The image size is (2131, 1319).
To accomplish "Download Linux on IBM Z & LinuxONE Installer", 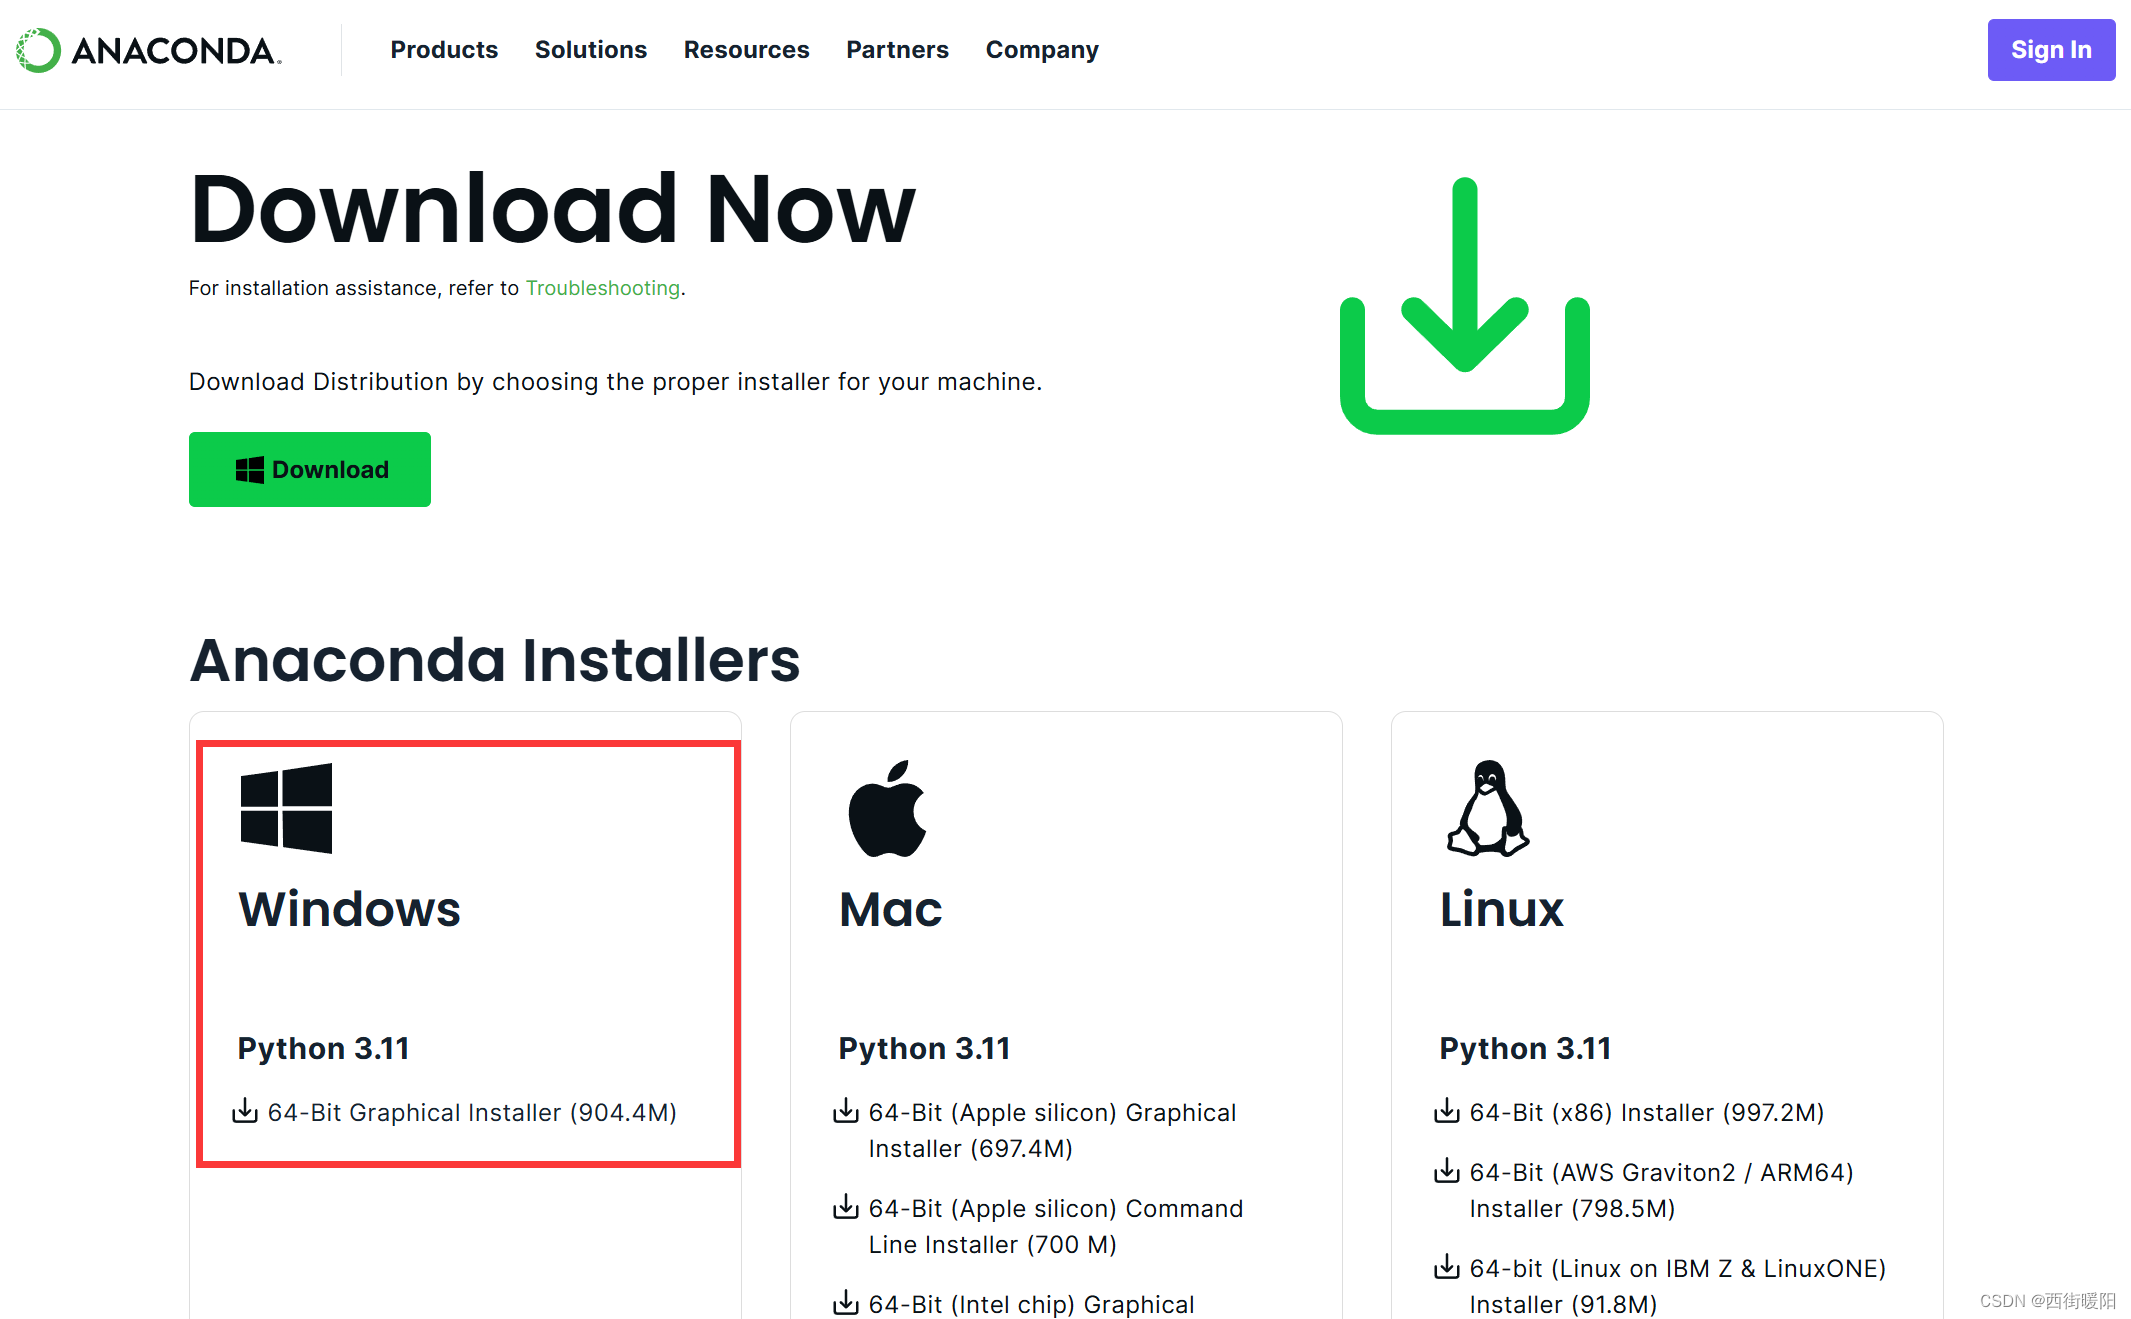I will coord(1677,1287).
